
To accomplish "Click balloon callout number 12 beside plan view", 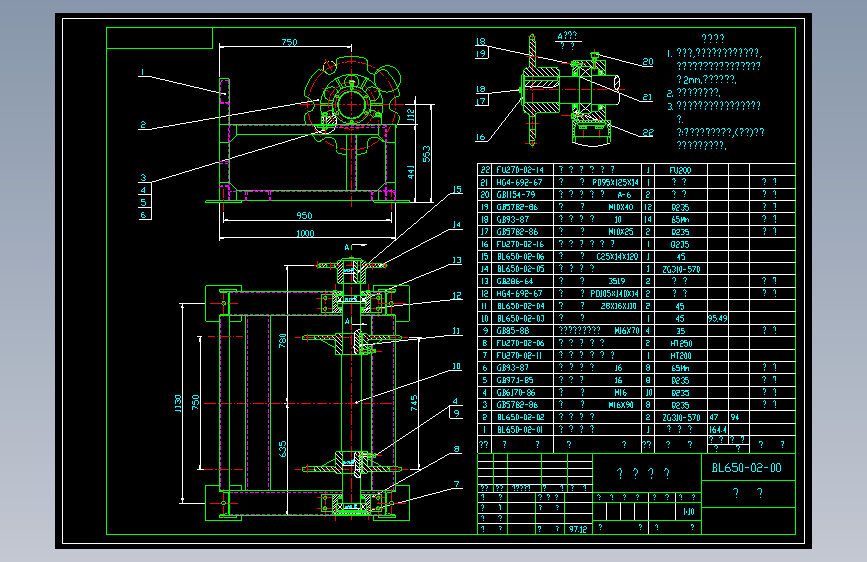I will click(x=456, y=295).
